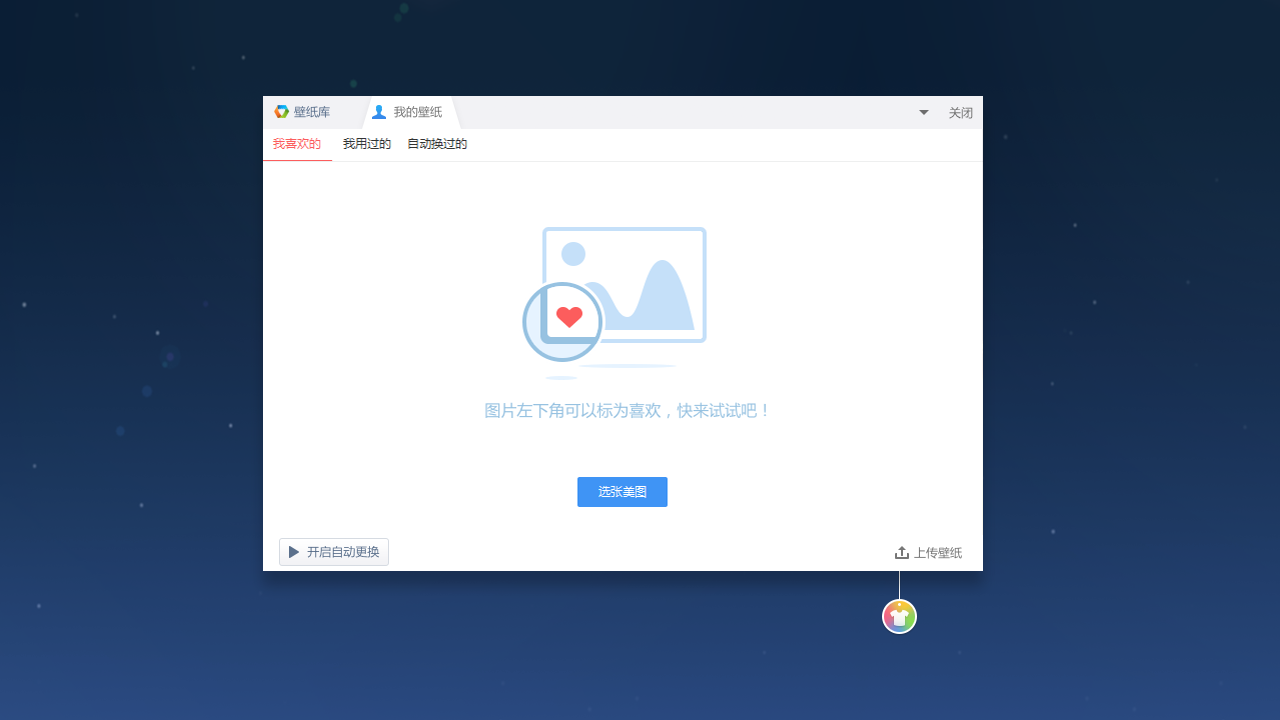Enable automatic wallpaper change via 开启自动更换
Viewport: 1280px width, 720px height.
coord(334,552)
